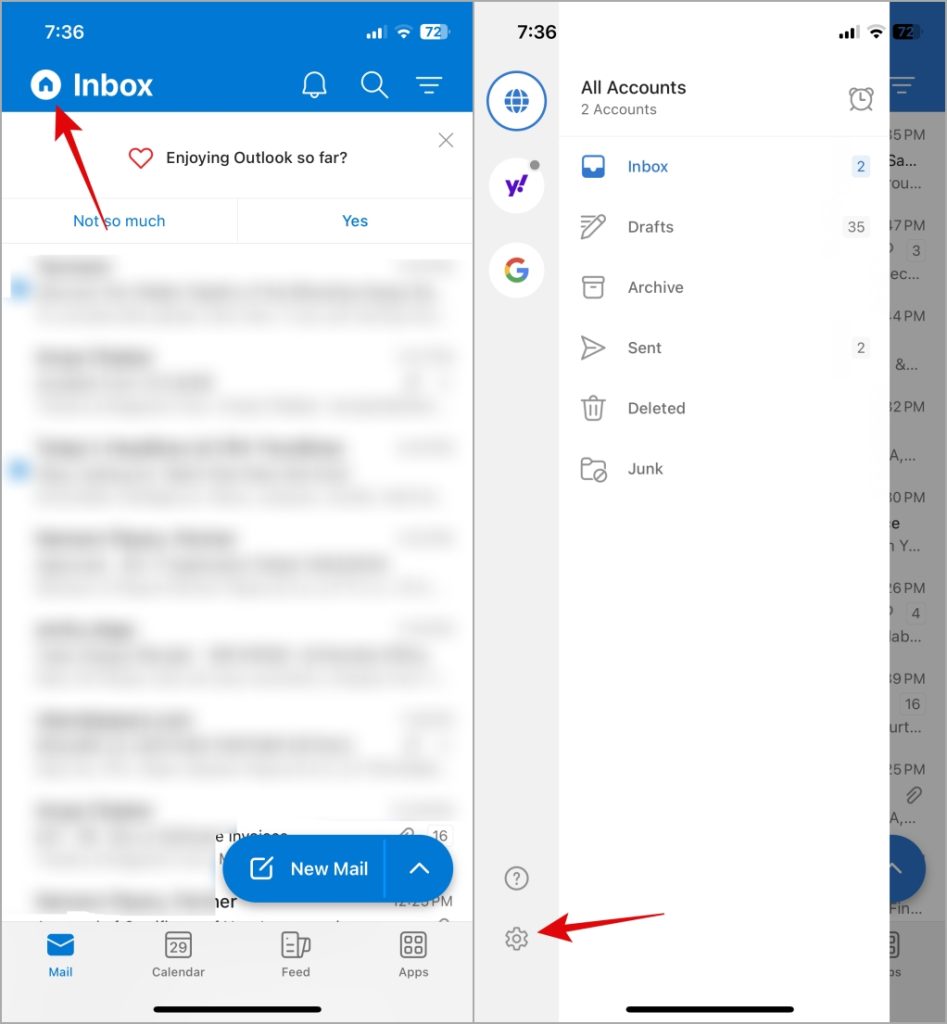
Task: Tap the 'All Accounts' header text
Action: (634, 88)
